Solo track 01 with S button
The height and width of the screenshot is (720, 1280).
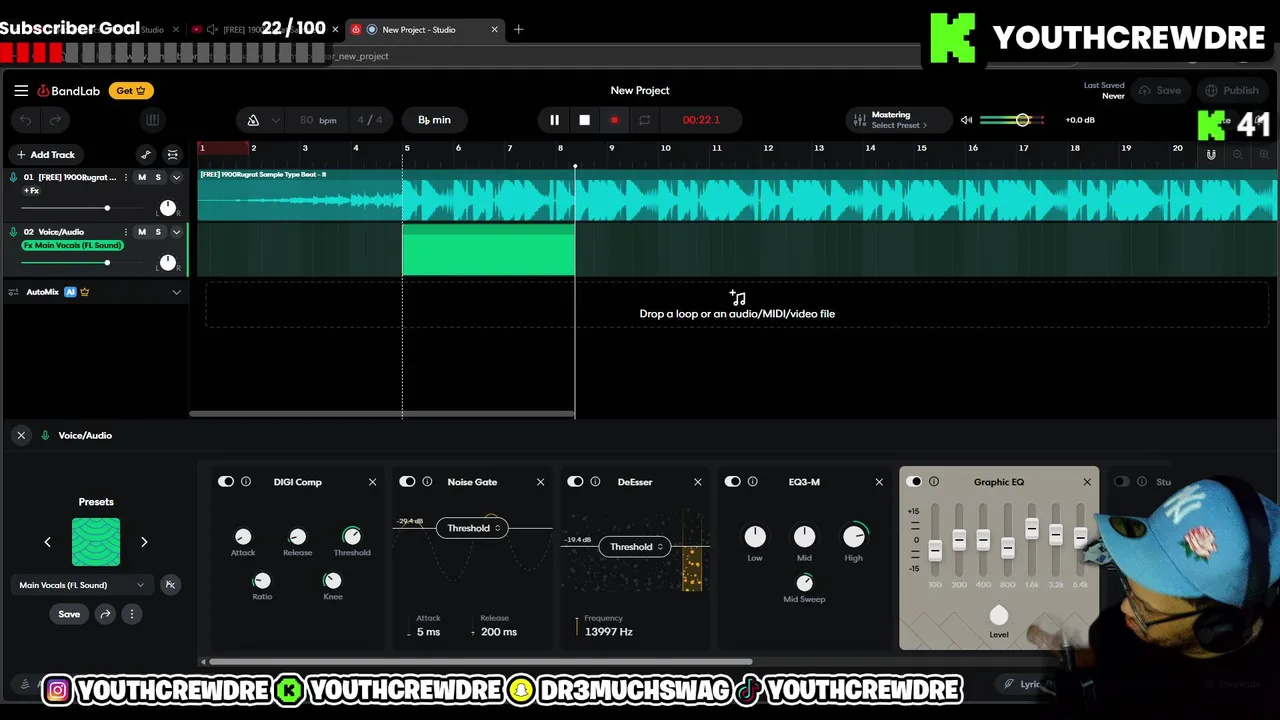[158, 177]
